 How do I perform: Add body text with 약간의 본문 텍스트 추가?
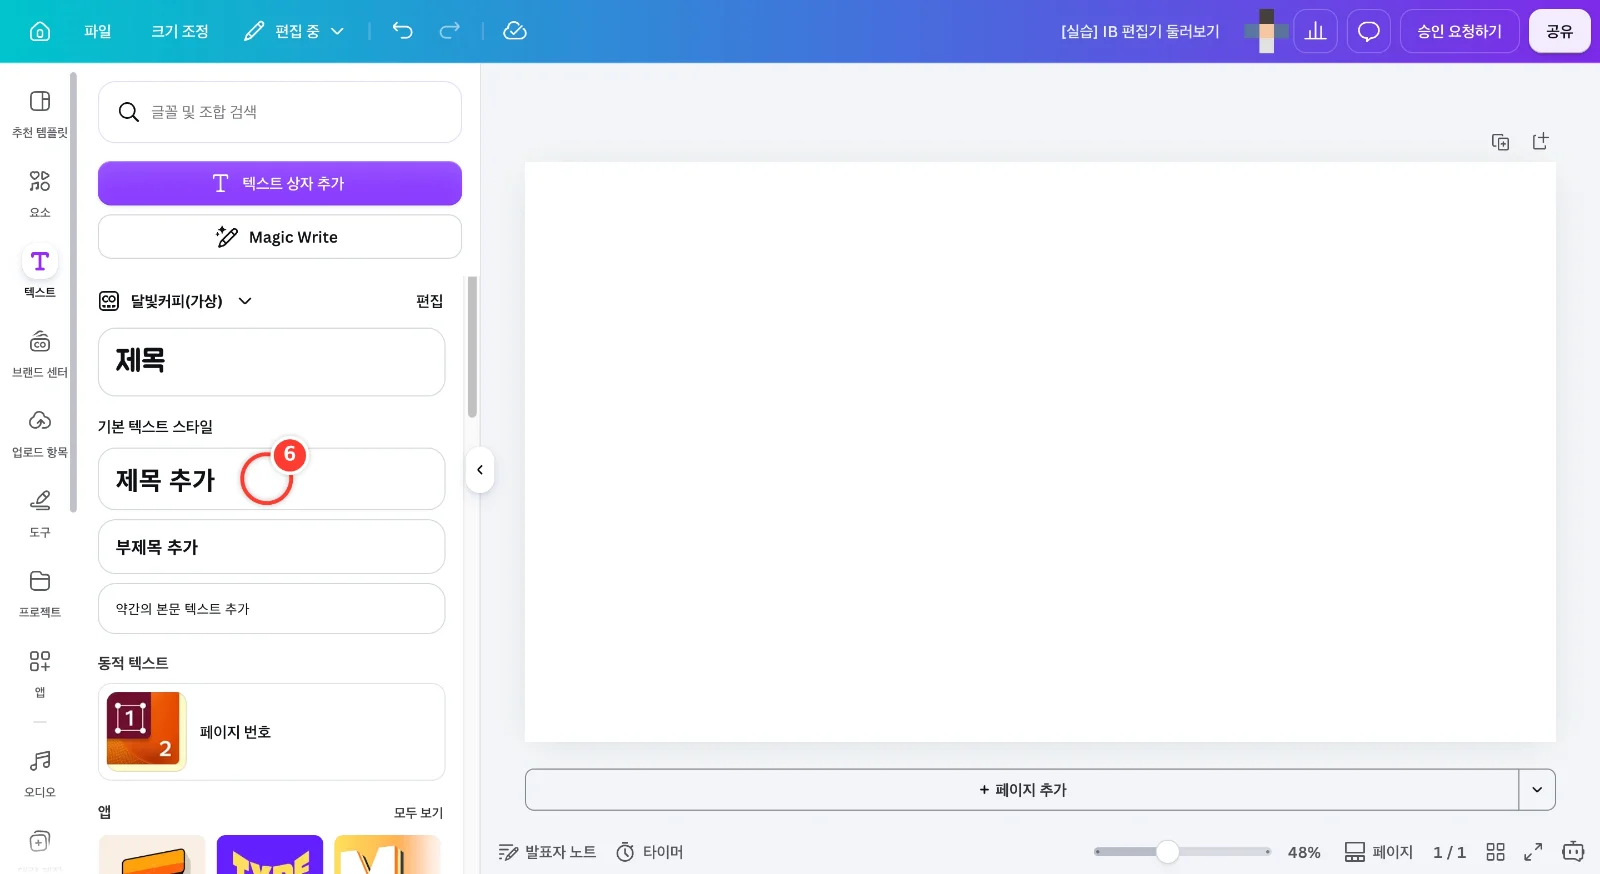[x=271, y=609]
